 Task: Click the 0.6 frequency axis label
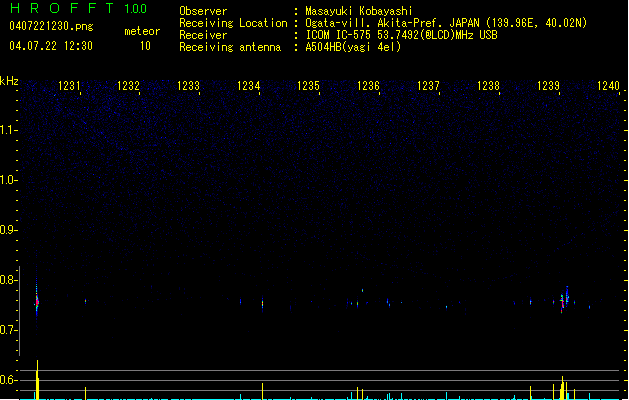point(8,380)
